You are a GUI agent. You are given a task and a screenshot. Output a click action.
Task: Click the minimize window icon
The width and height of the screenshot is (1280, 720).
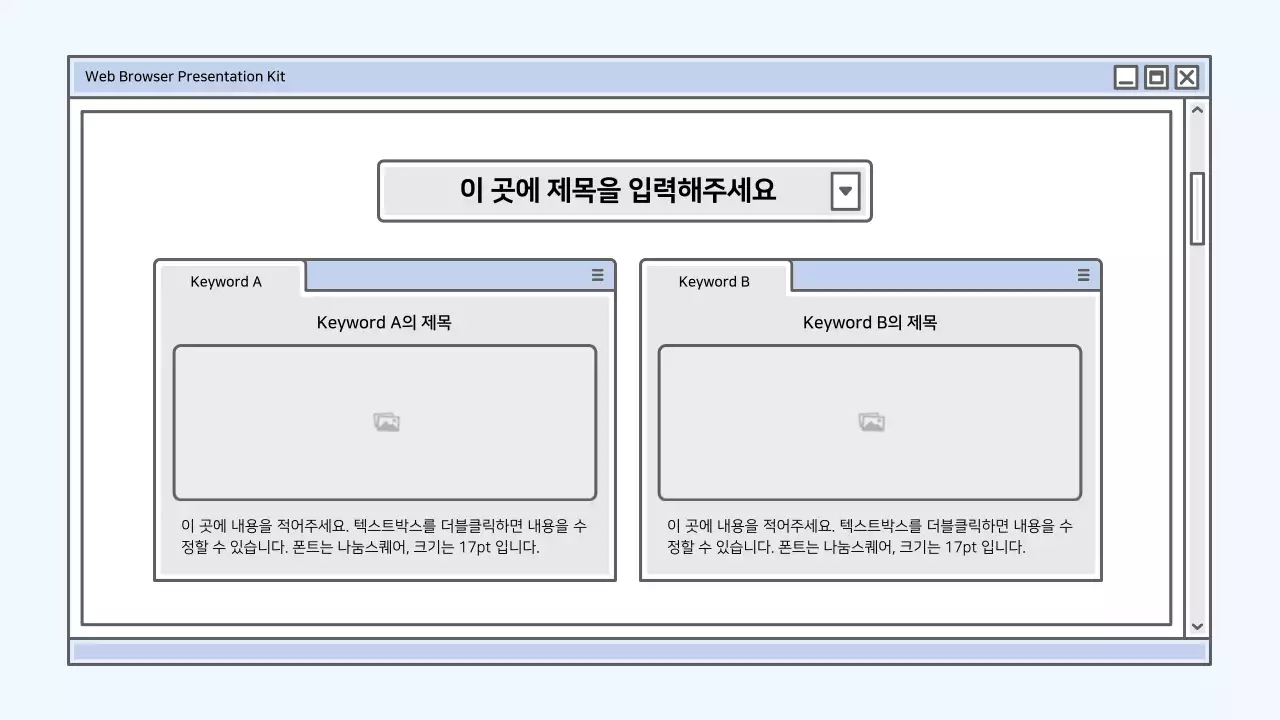click(x=1126, y=76)
